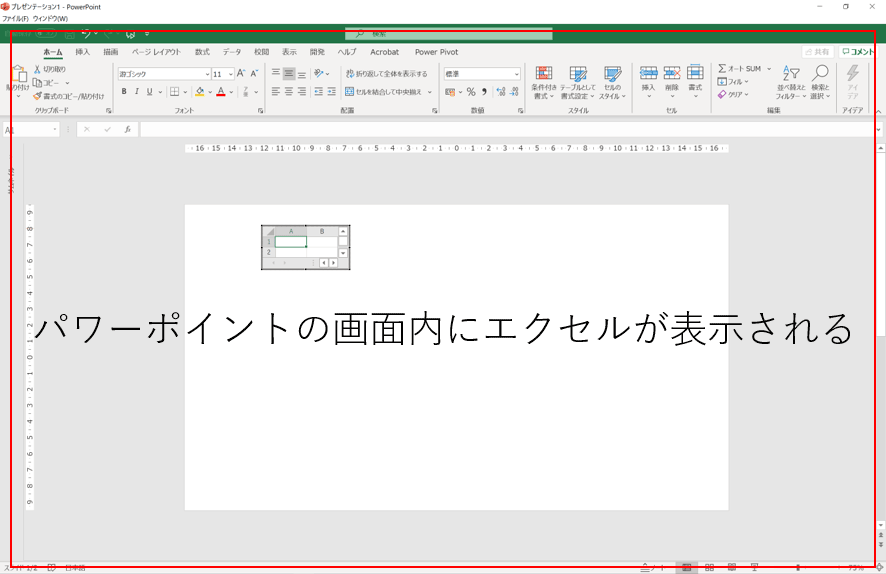Viewport: 886px width, 574px height.
Task: Click the Insert cells (挿入) icon
Action: [648, 73]
